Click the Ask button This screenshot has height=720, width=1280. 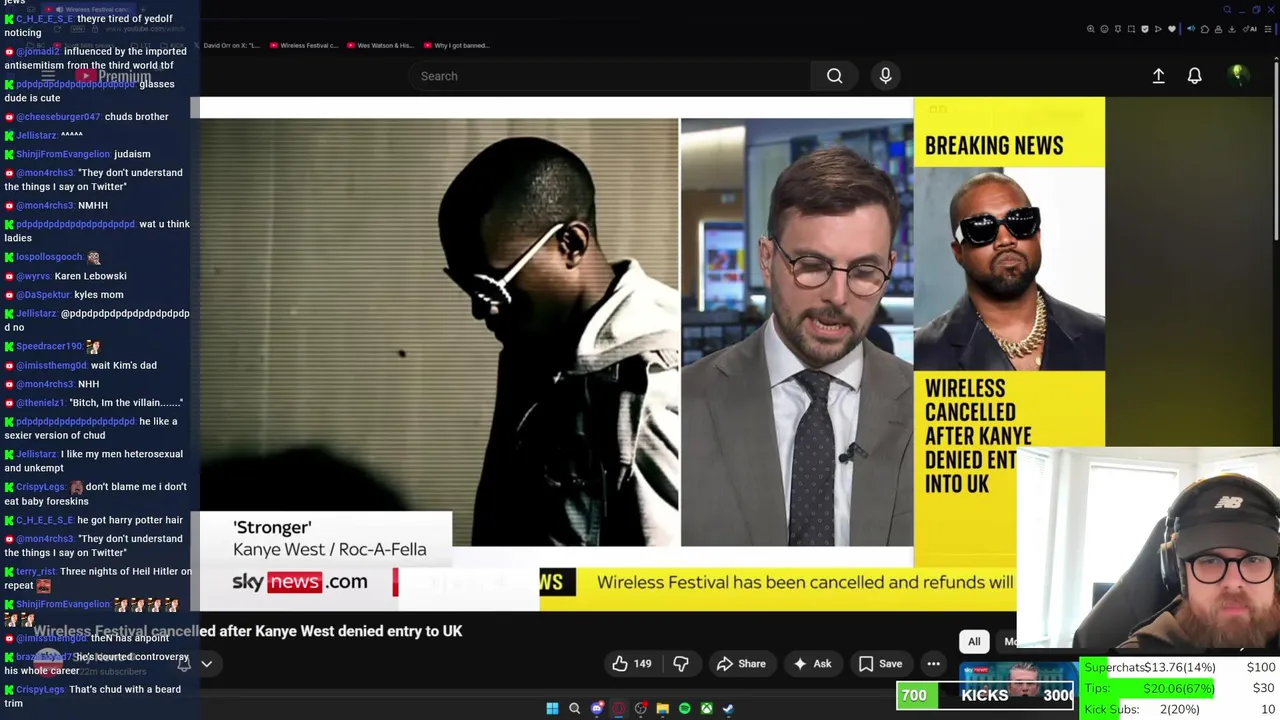812,664
